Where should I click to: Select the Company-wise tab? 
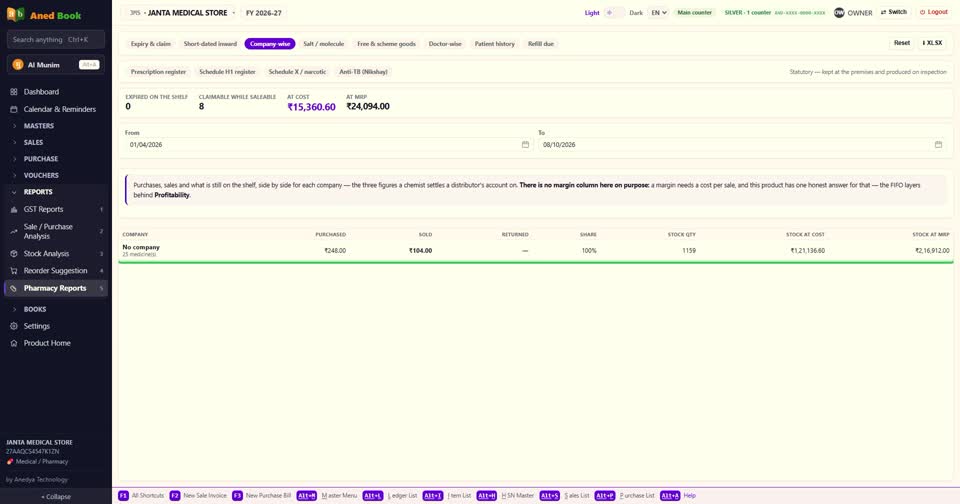tap(270, 43)
